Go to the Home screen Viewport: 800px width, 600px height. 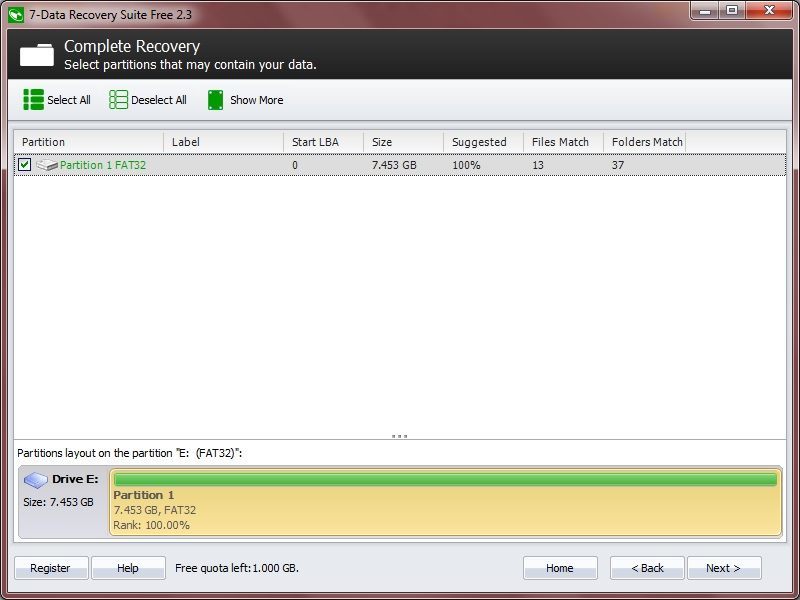click(x=560, y=568)
